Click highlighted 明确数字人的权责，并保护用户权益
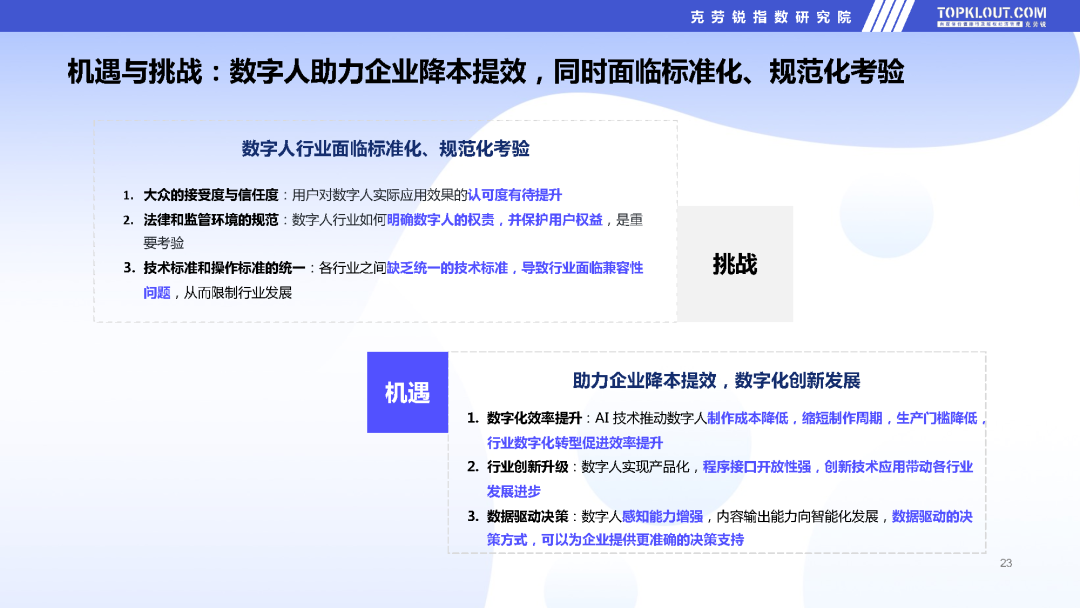Image resolution: width=1080 pixels, height=608 pixels. 495,220
